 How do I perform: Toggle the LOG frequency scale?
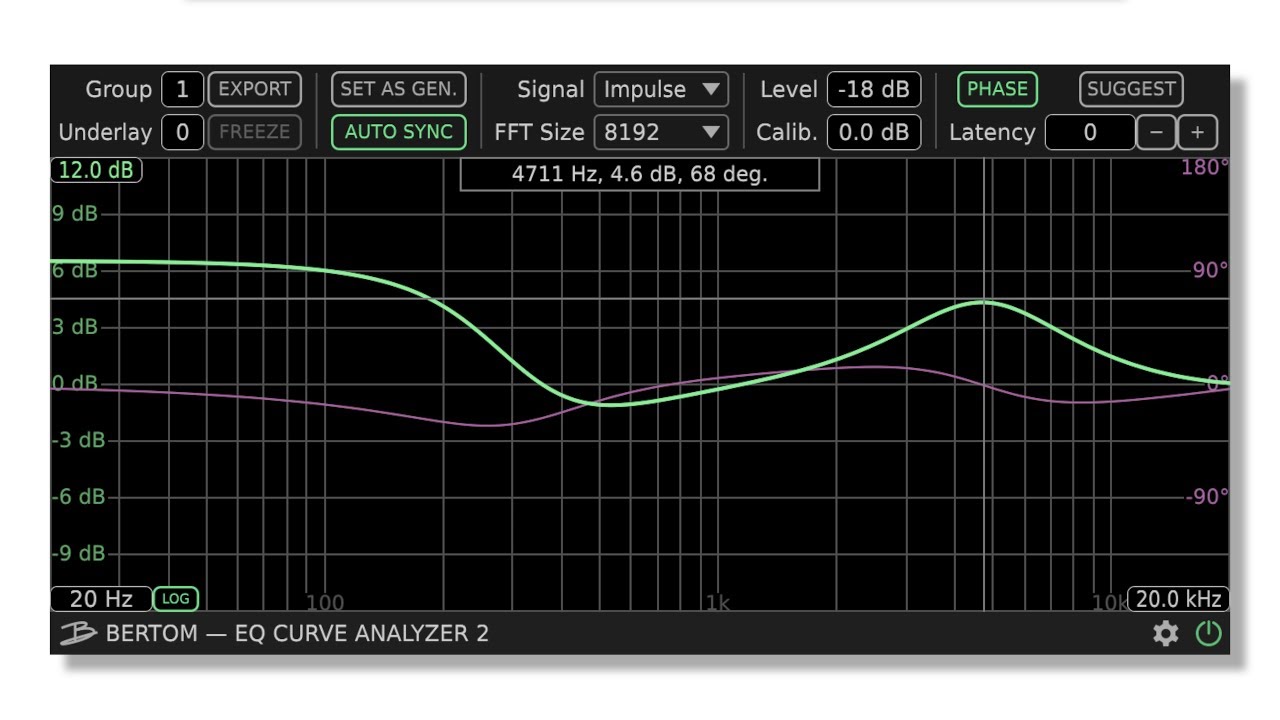pos(176,599)
